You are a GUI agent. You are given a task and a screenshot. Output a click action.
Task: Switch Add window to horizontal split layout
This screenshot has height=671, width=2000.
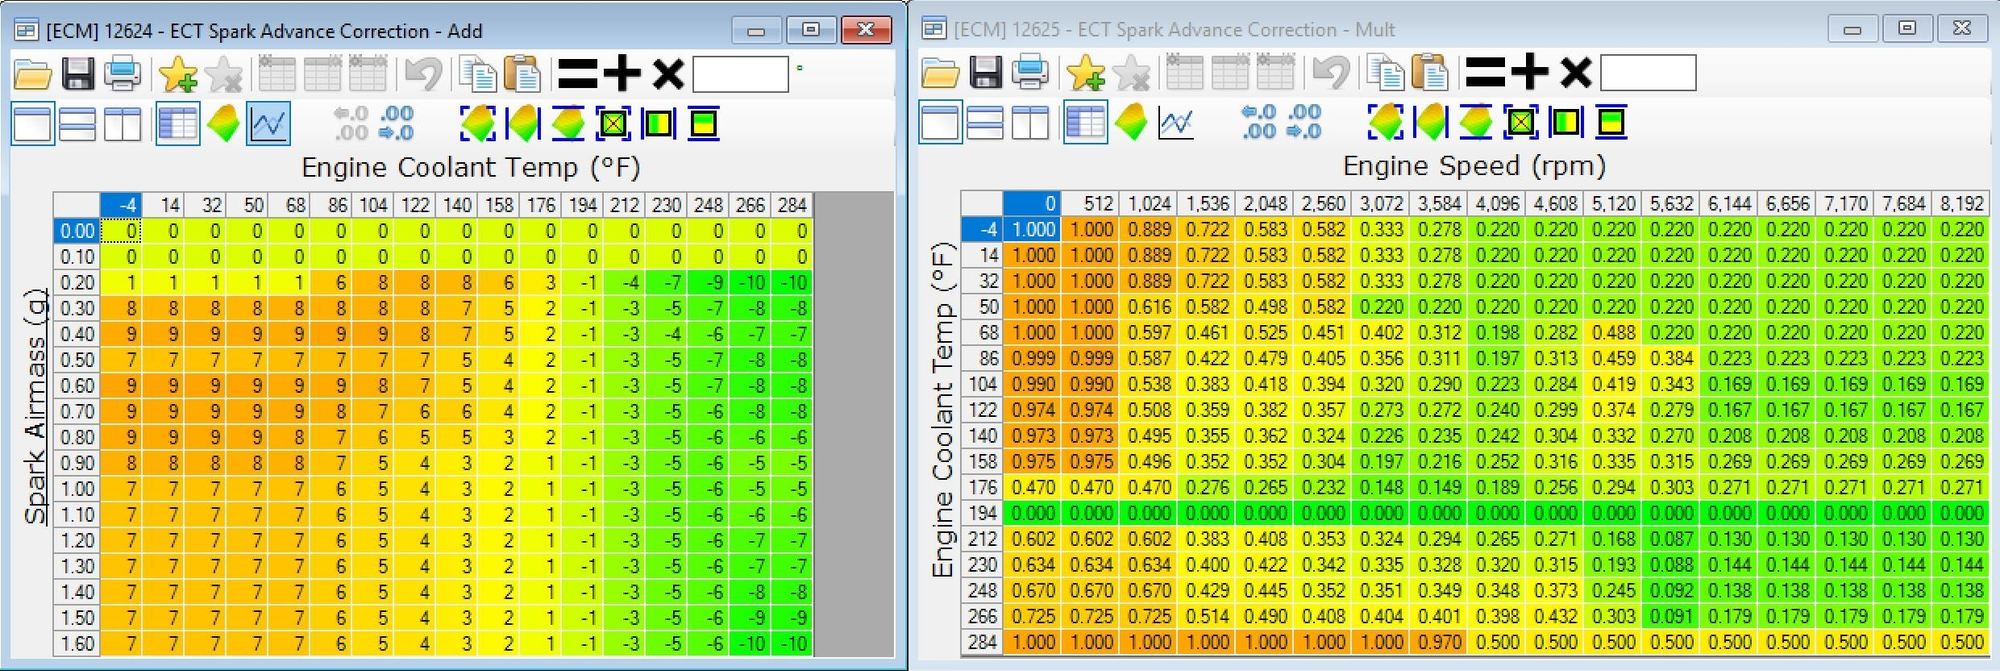point(78,124)
